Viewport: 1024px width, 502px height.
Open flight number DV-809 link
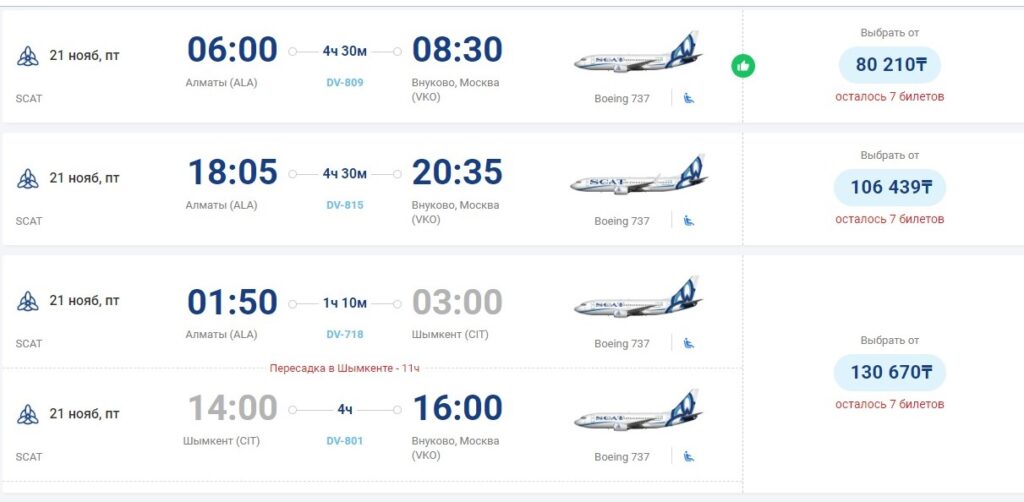click(x=345, y=82)
